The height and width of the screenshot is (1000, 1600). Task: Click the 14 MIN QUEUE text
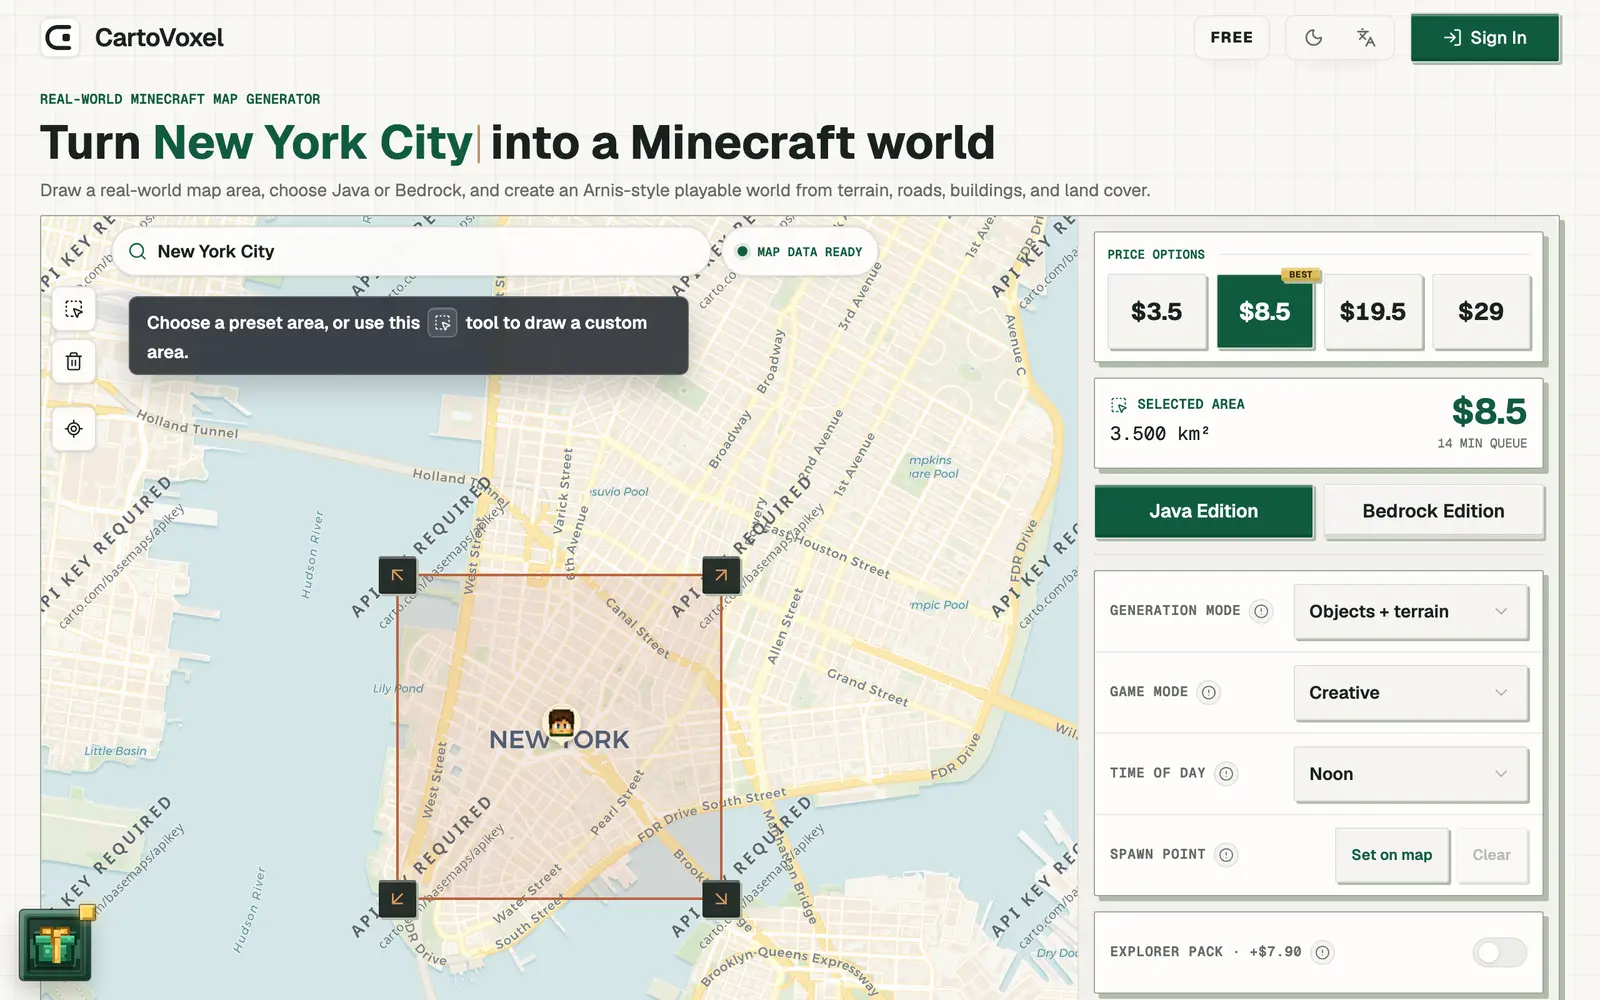1482,443
